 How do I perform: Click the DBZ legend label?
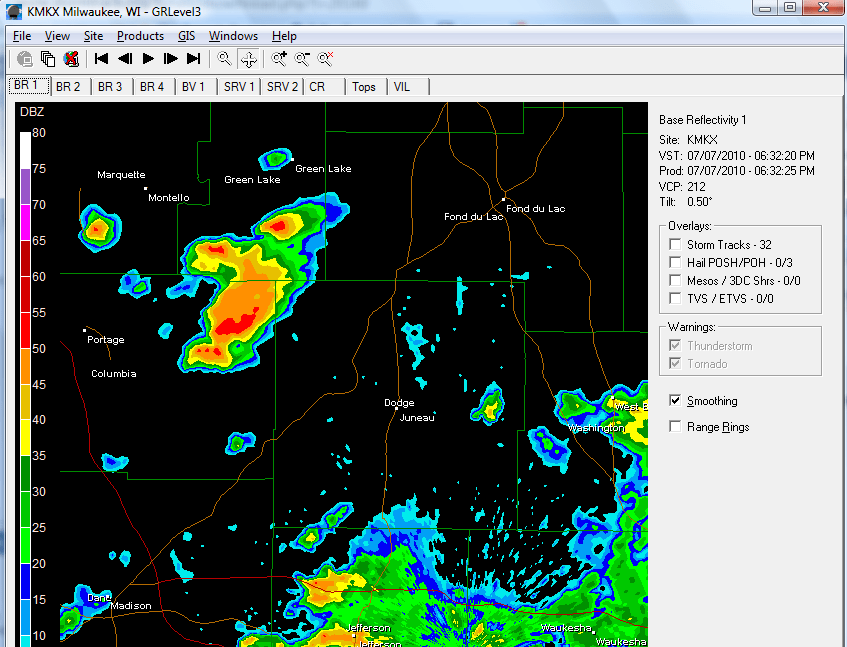click(32, 112)
